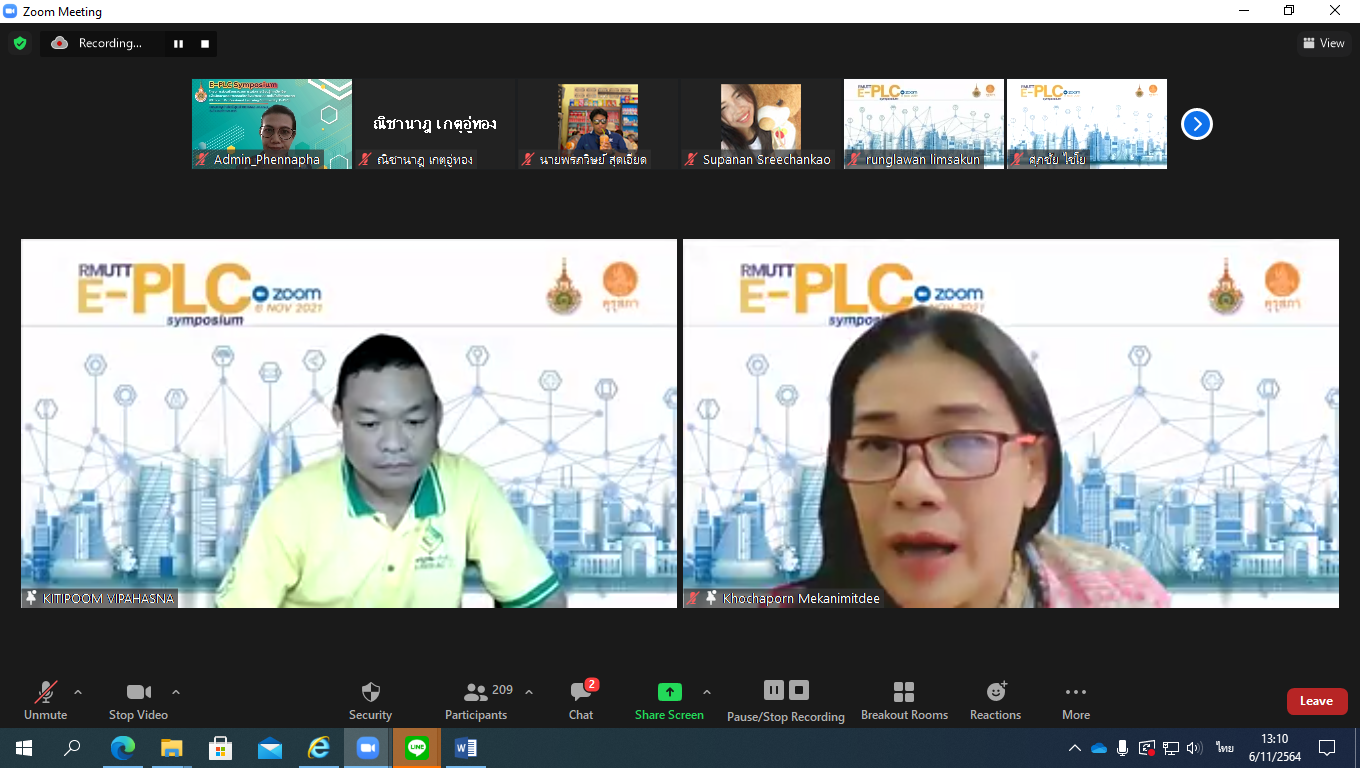This screenshot has height=768, width=1360.
Task: Expand video options arrow next to Stop Video
Action: [176, 692]
